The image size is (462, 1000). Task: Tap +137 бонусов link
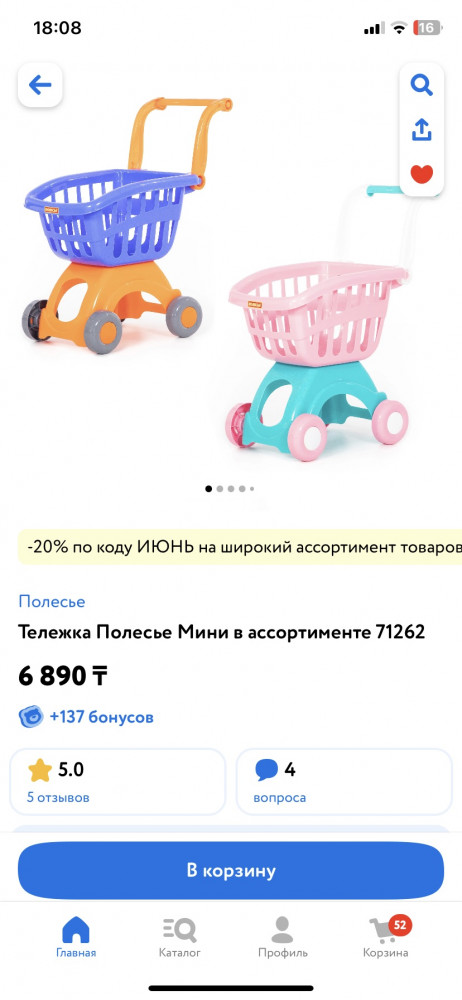(101, 717)
